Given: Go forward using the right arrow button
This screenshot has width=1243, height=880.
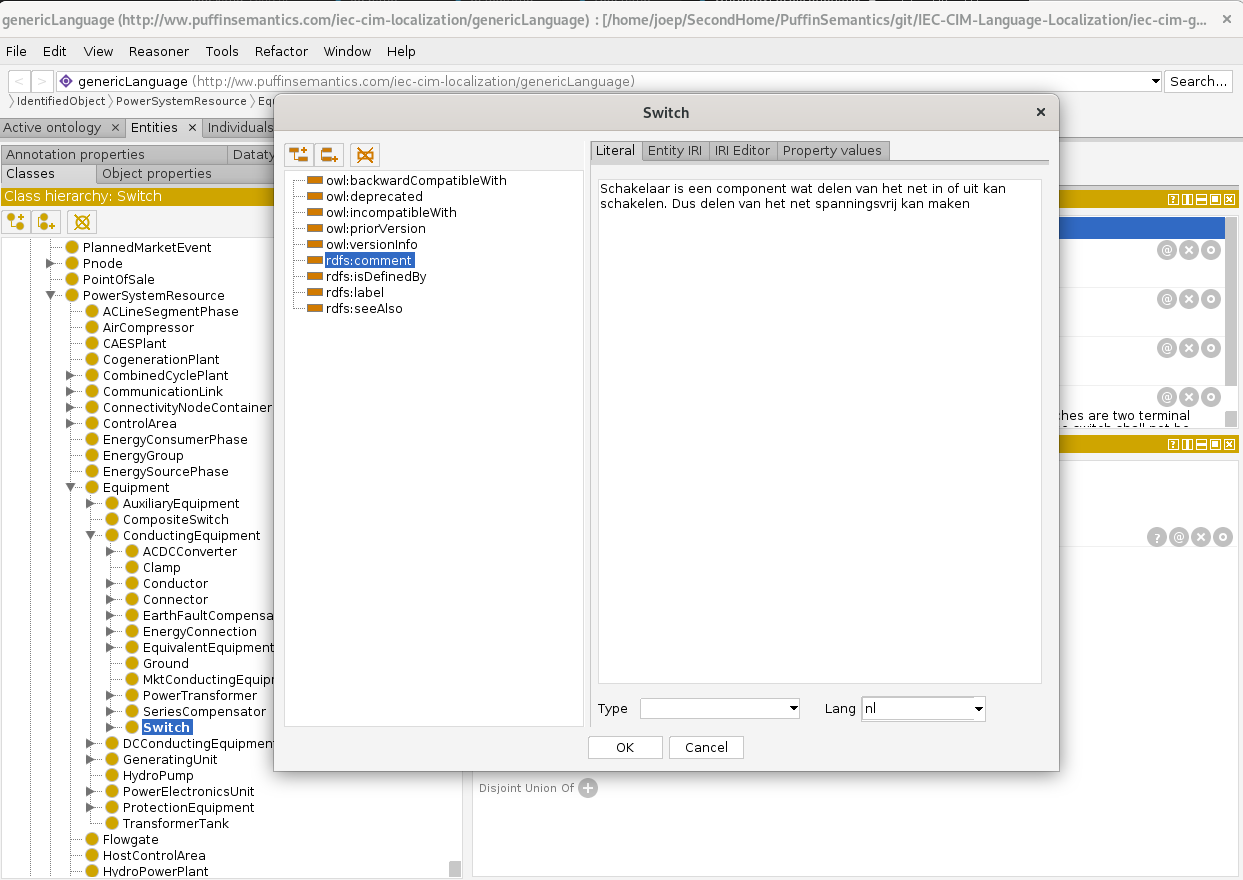Looking at the screenshot, I should click(x=42, y=82).
